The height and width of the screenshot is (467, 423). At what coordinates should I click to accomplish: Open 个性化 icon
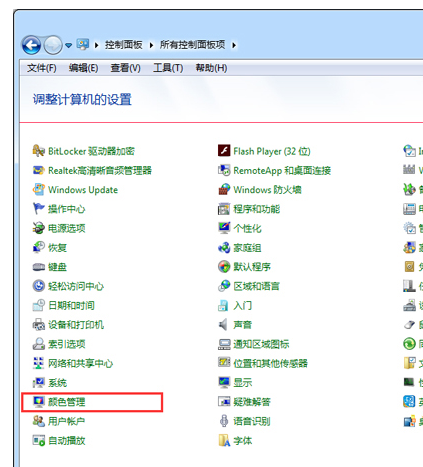pyautogui.click(x=224, y=228)
